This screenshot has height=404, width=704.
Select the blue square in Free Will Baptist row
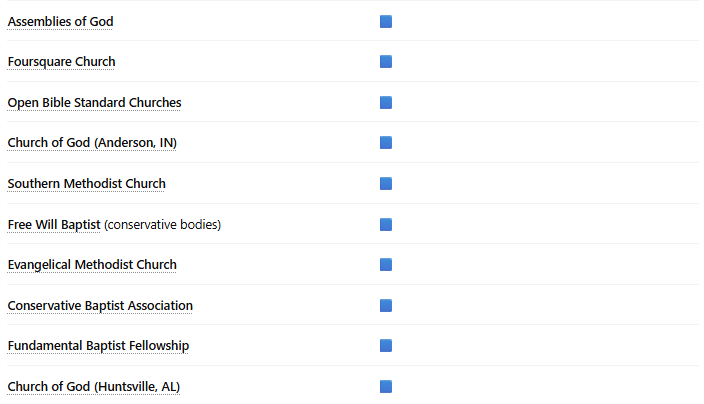tap(386, 224)
